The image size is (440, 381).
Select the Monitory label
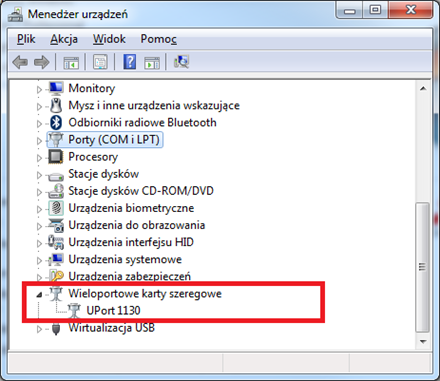(x=92, y=88)
